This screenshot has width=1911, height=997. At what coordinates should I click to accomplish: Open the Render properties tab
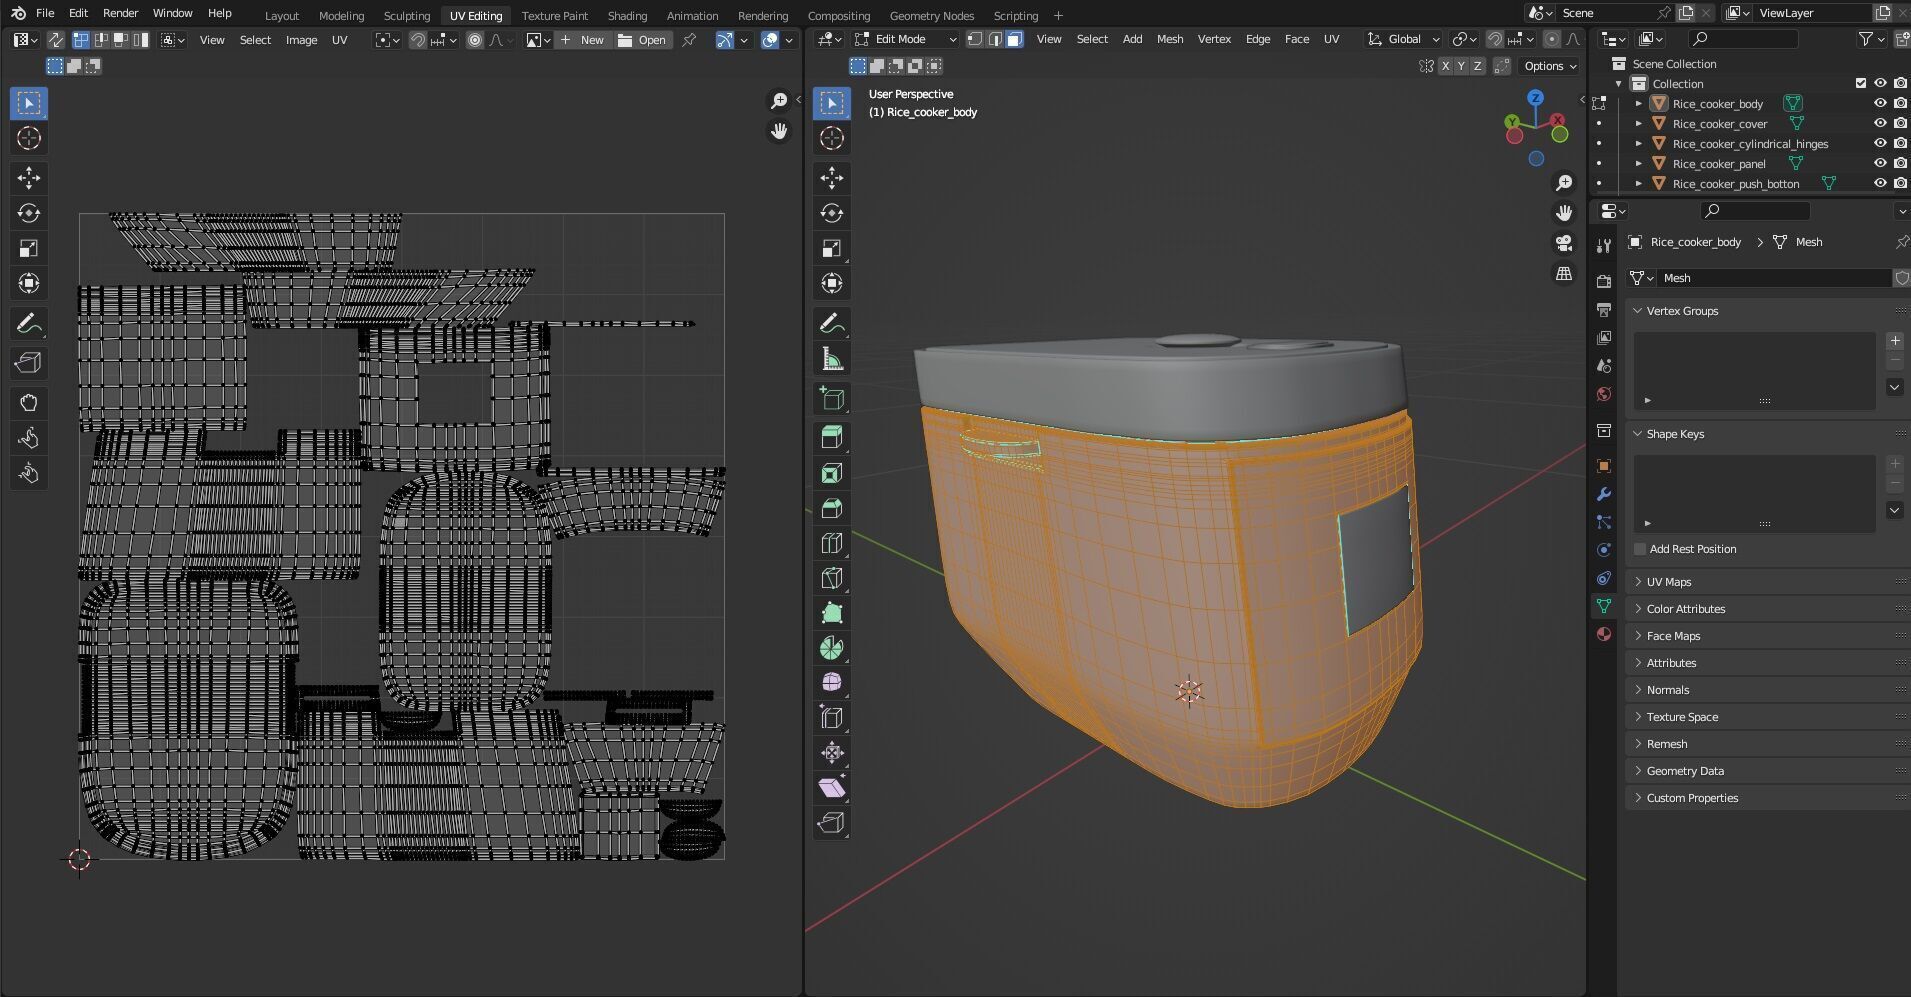coord(1604,281)
